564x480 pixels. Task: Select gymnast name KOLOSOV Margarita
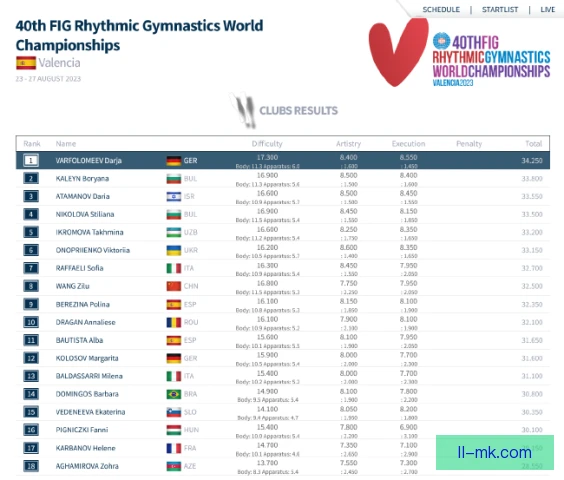[87, 358]
